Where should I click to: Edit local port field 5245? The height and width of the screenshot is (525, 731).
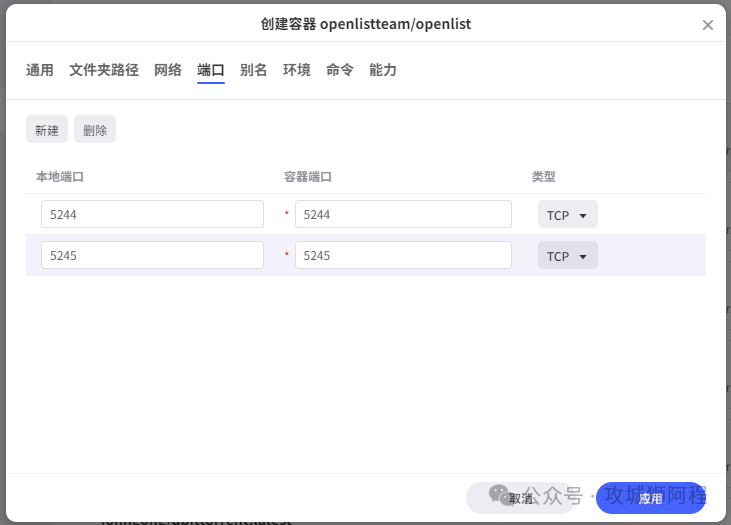pyautogui.click(x=152, y=256)
